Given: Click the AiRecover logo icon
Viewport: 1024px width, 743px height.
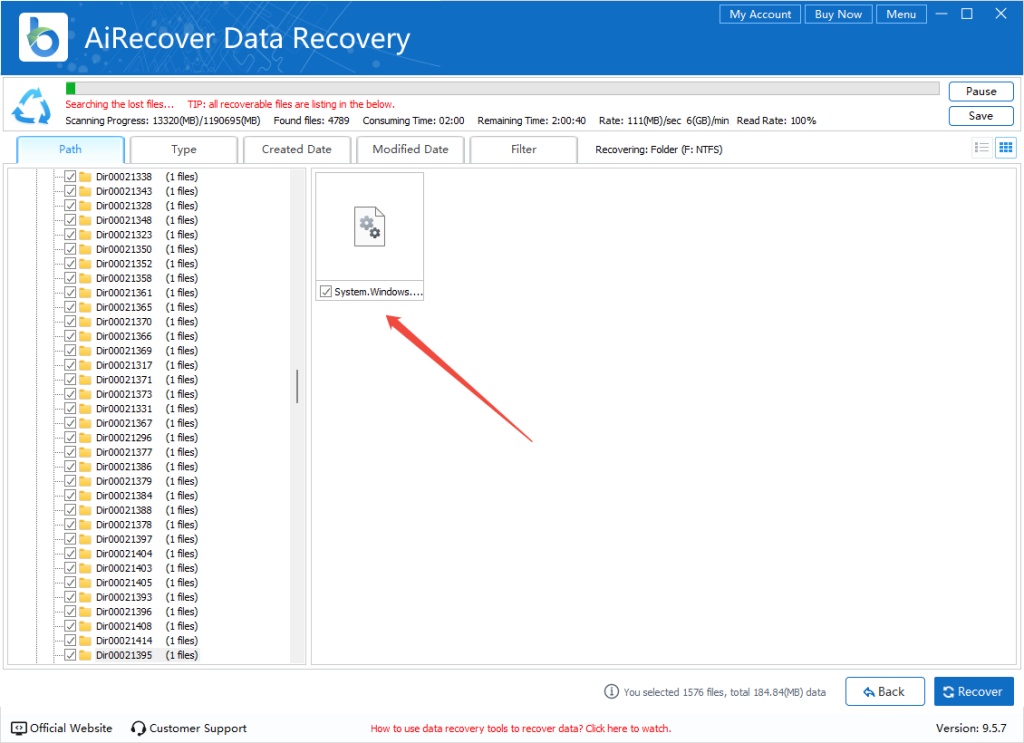Looking at the screenshot, I should pos(43,38).
